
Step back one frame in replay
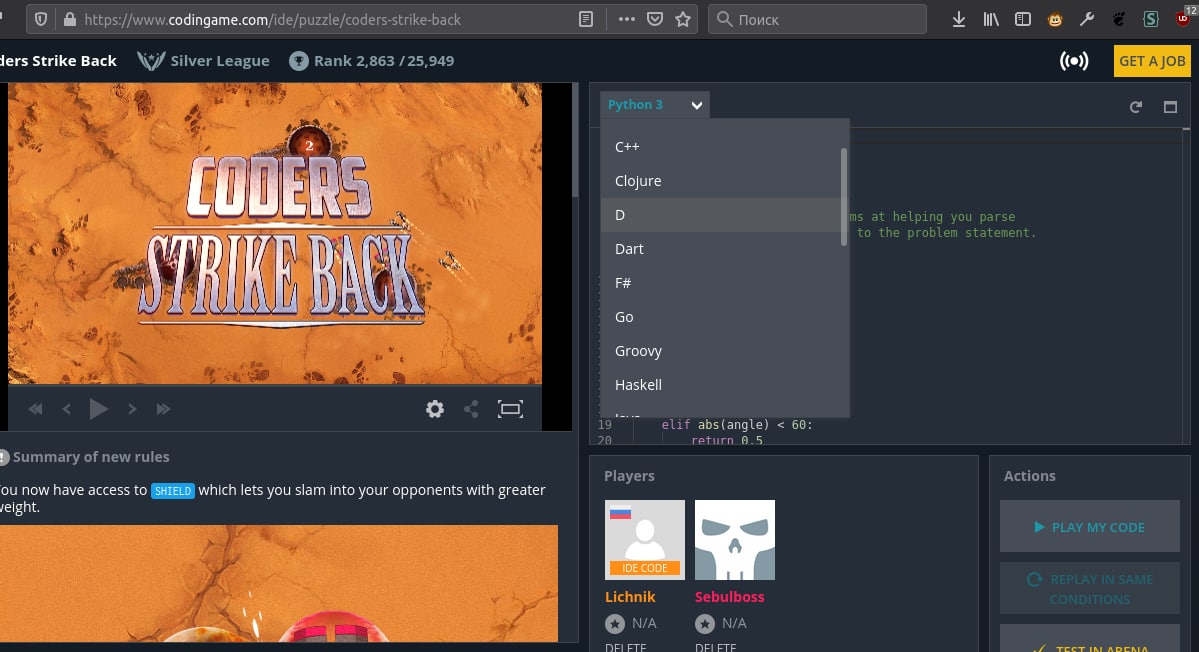click(67, 409)
